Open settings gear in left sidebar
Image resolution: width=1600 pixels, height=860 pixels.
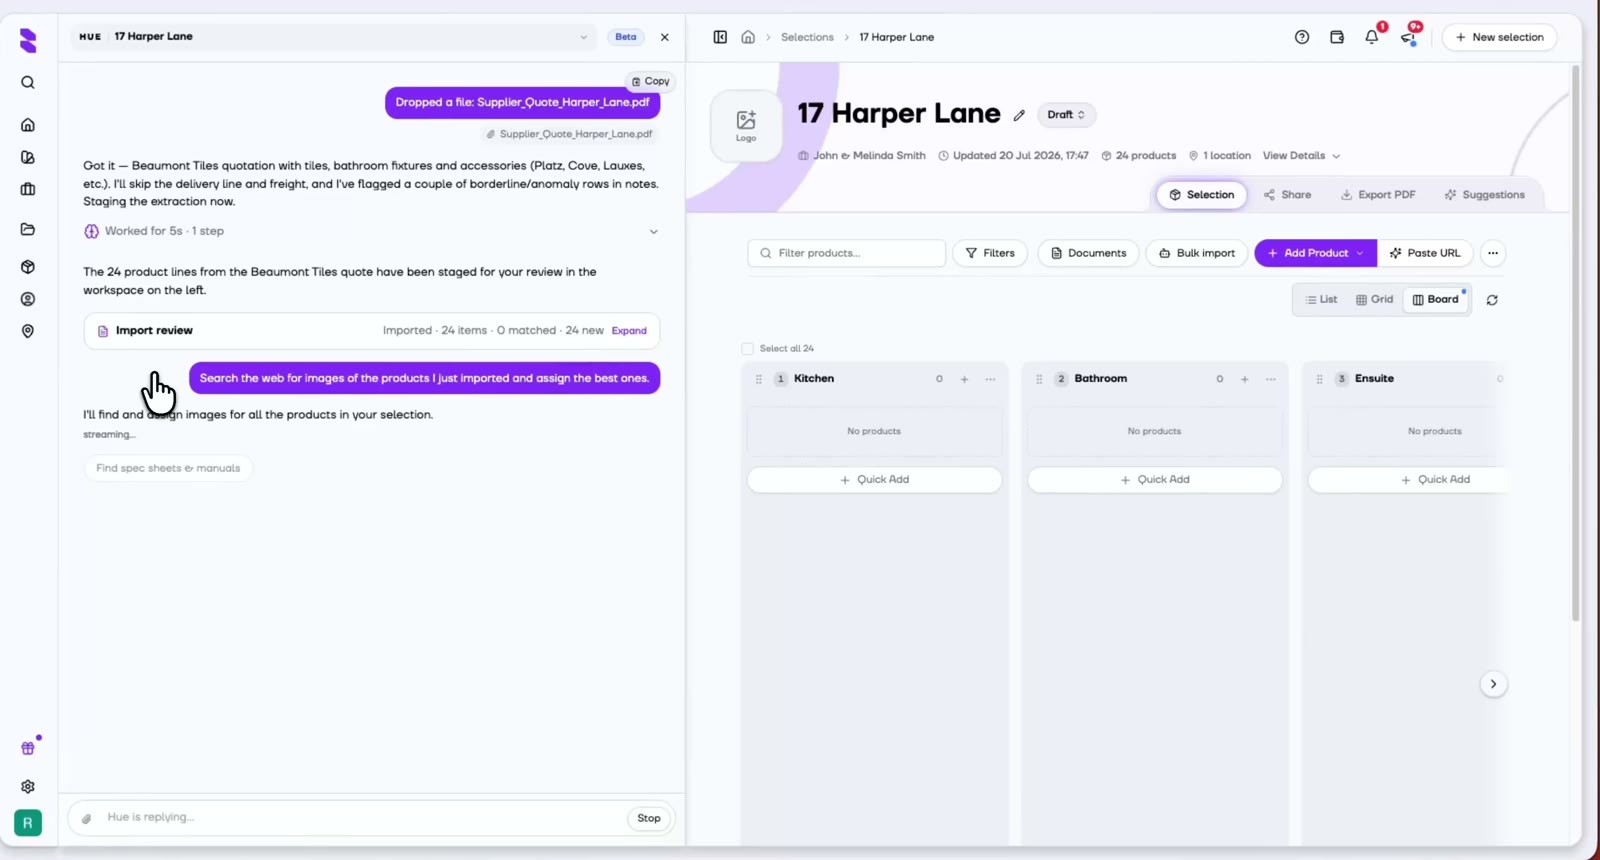28,787
